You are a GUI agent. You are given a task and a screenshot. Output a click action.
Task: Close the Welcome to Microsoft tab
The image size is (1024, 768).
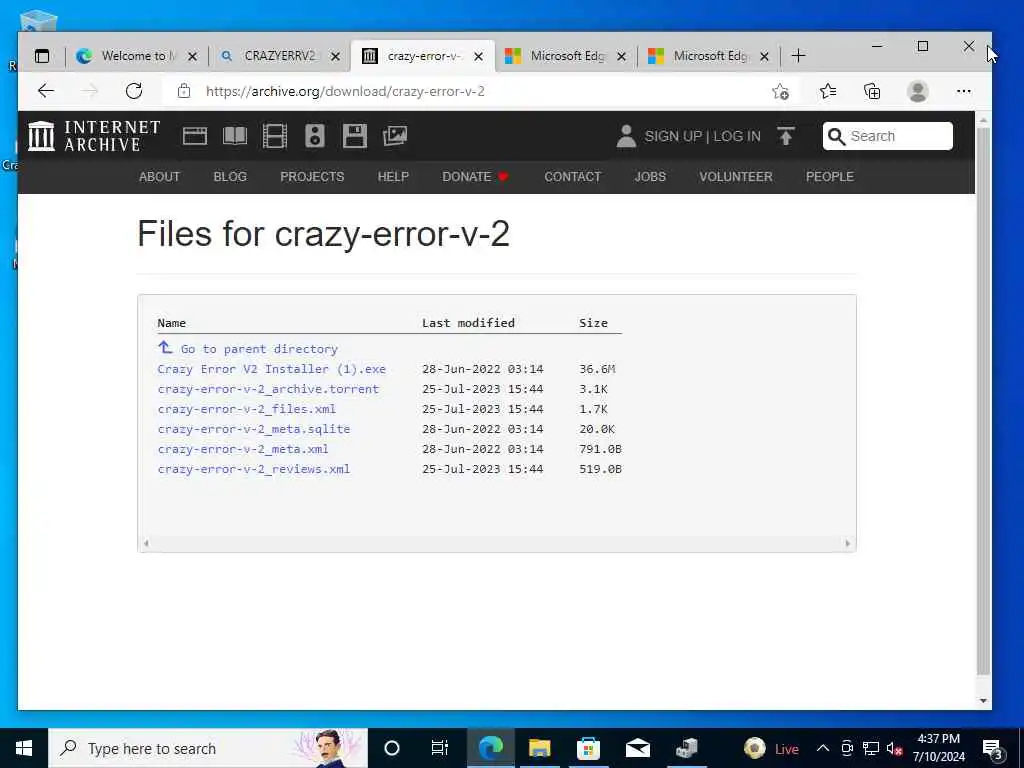click(x=192, y=57)
